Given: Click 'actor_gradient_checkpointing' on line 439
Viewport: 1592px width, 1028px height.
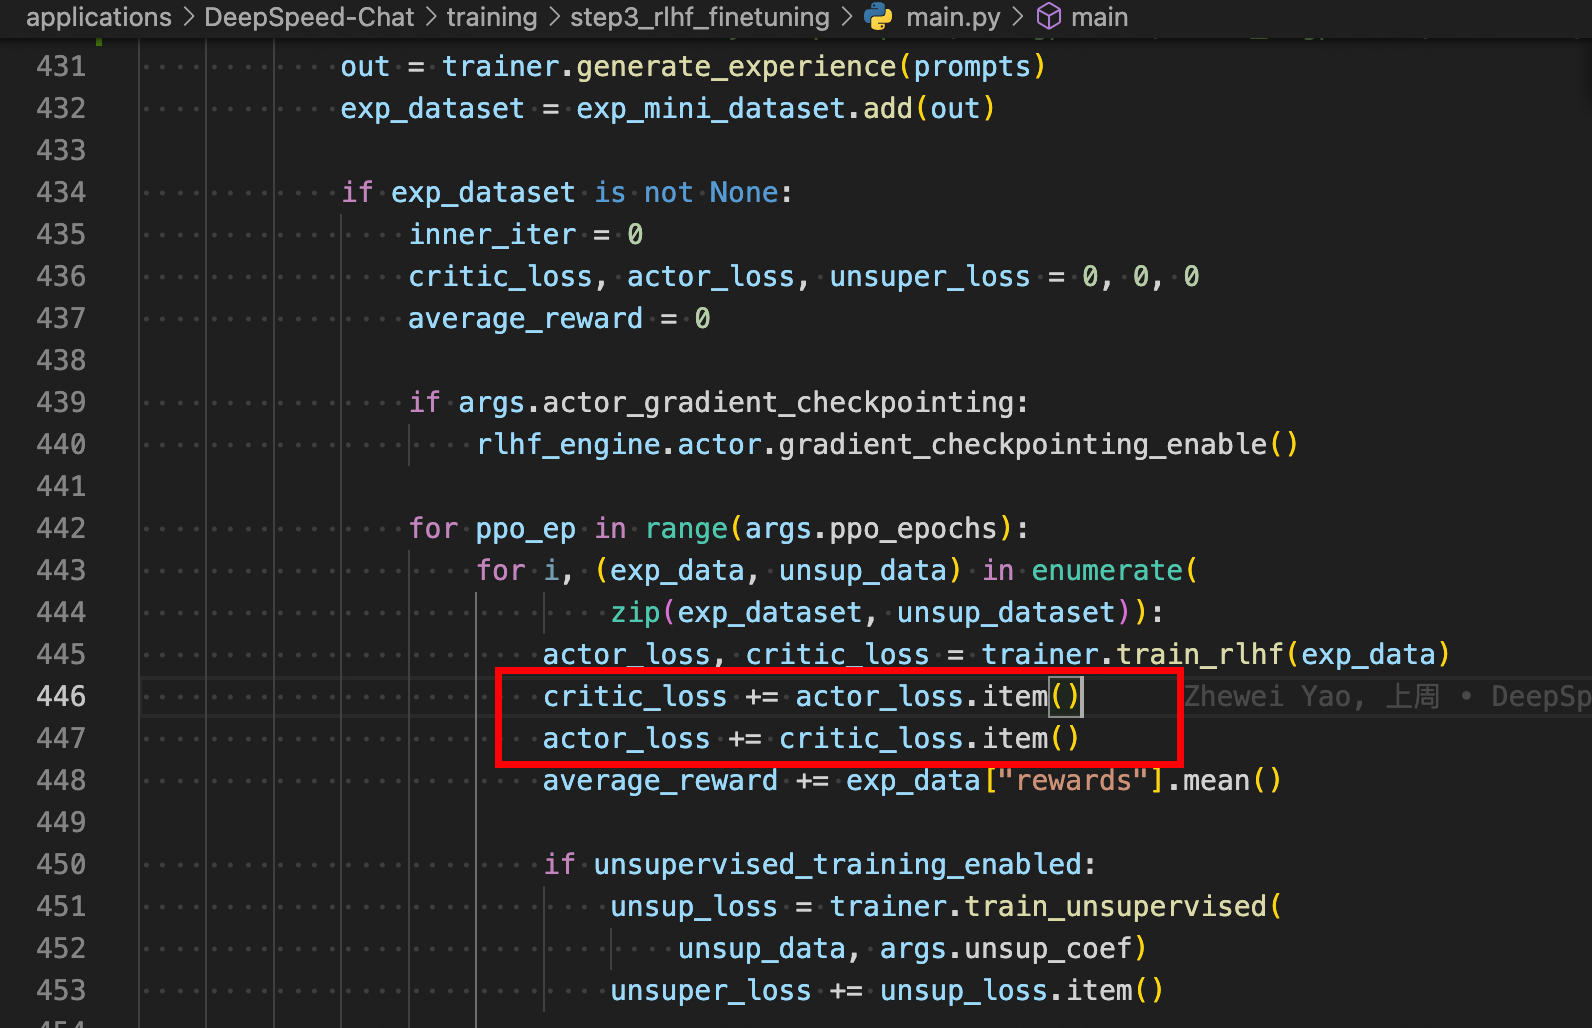Looking at the screenshot, I should [x=778, y=403].
